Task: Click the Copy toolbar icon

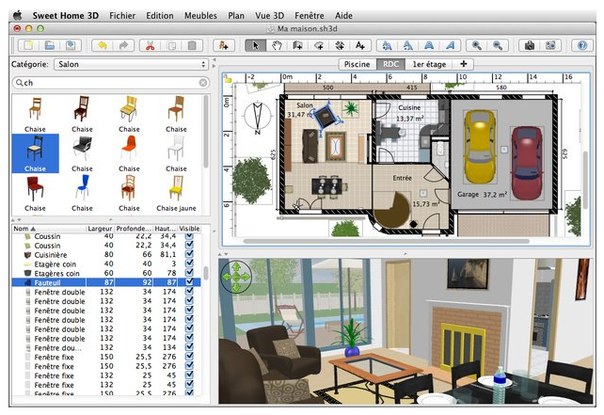Action: coord(171,45)
